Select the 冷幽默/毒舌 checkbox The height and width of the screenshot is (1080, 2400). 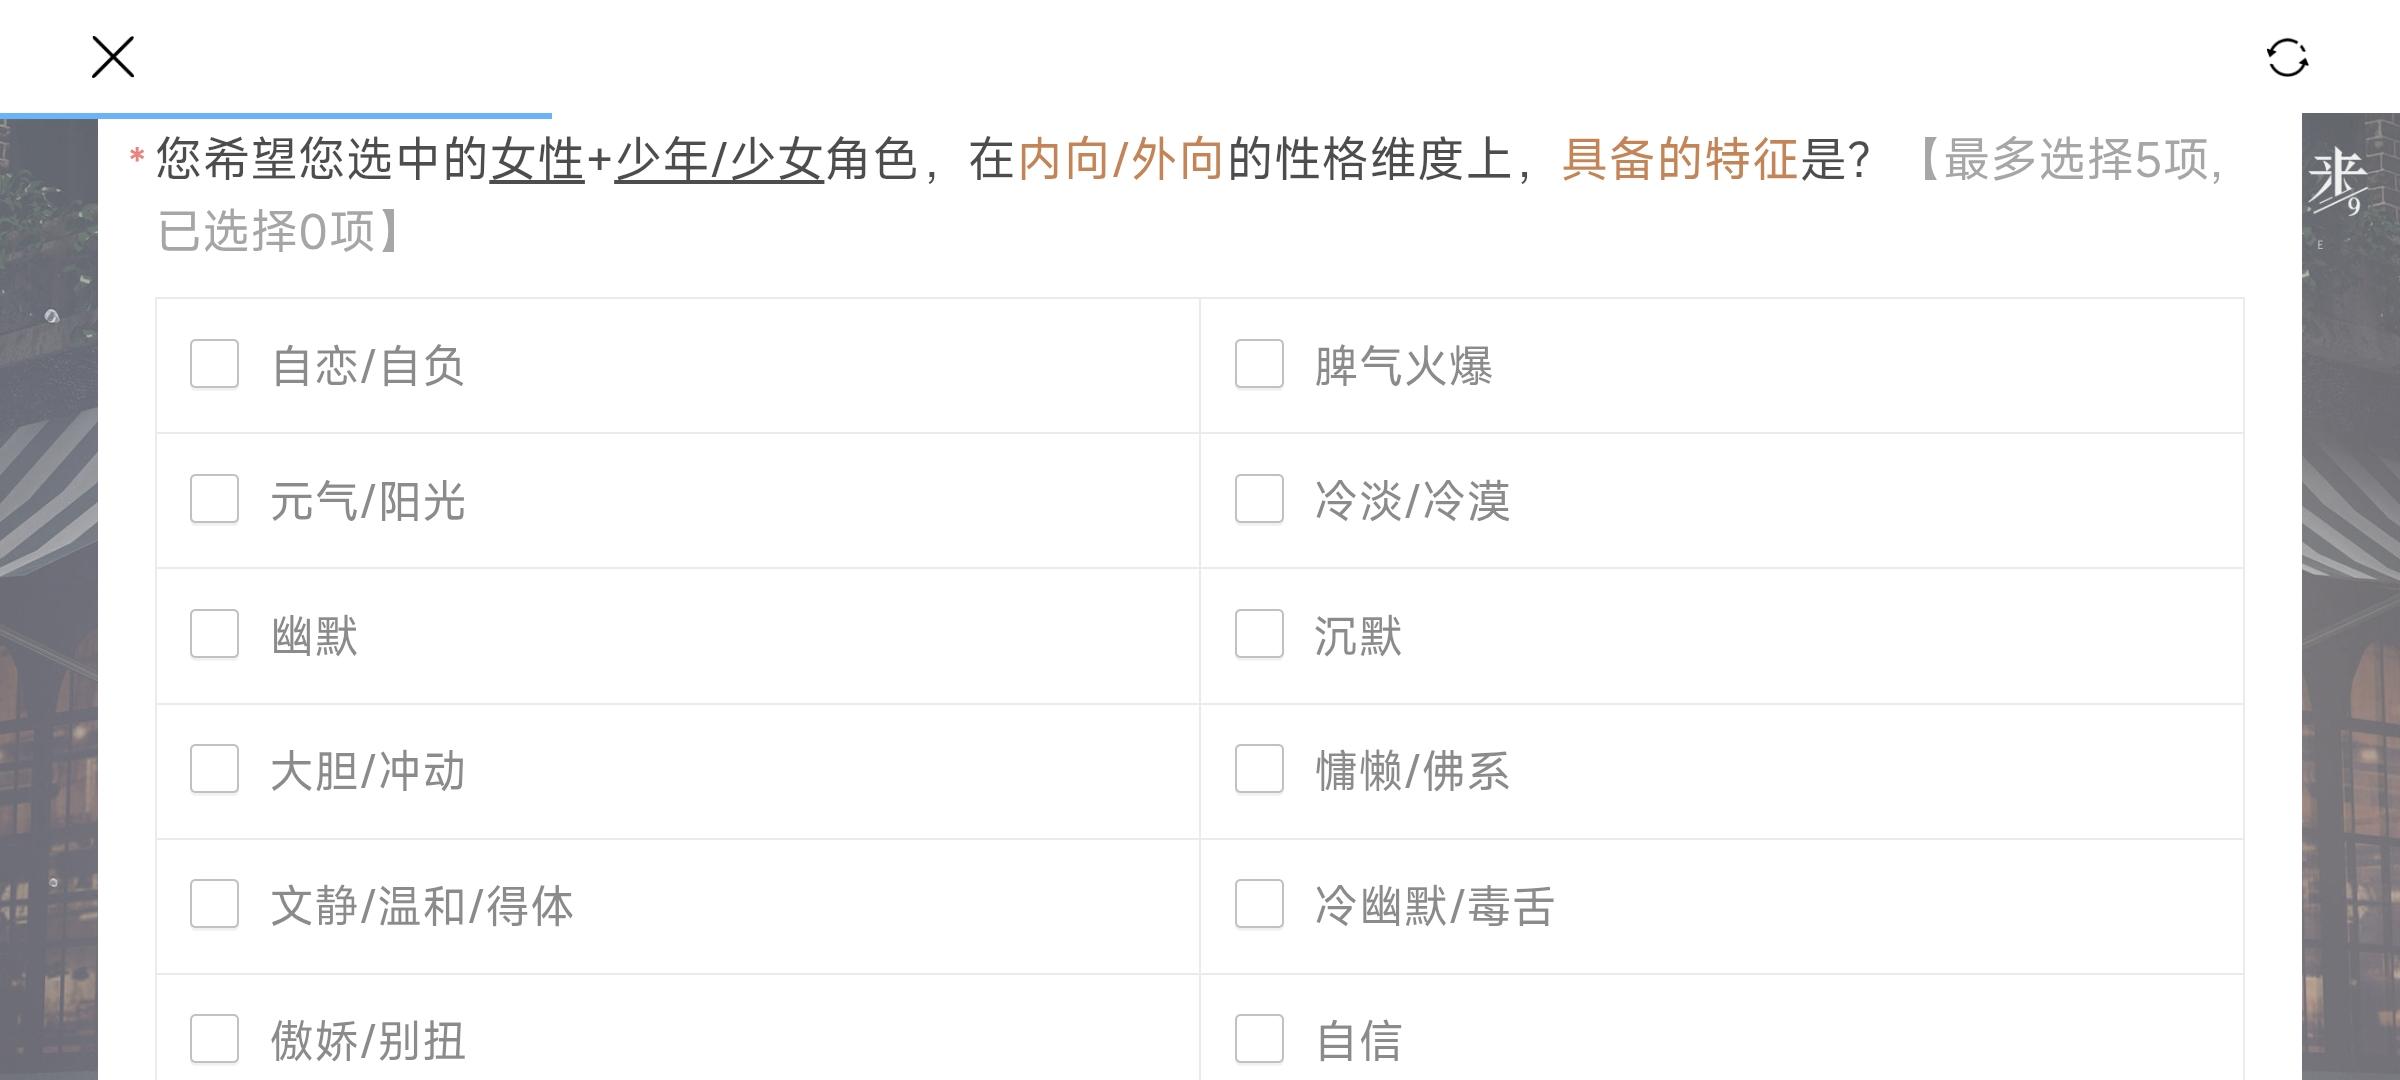(x=1259, y=904)
